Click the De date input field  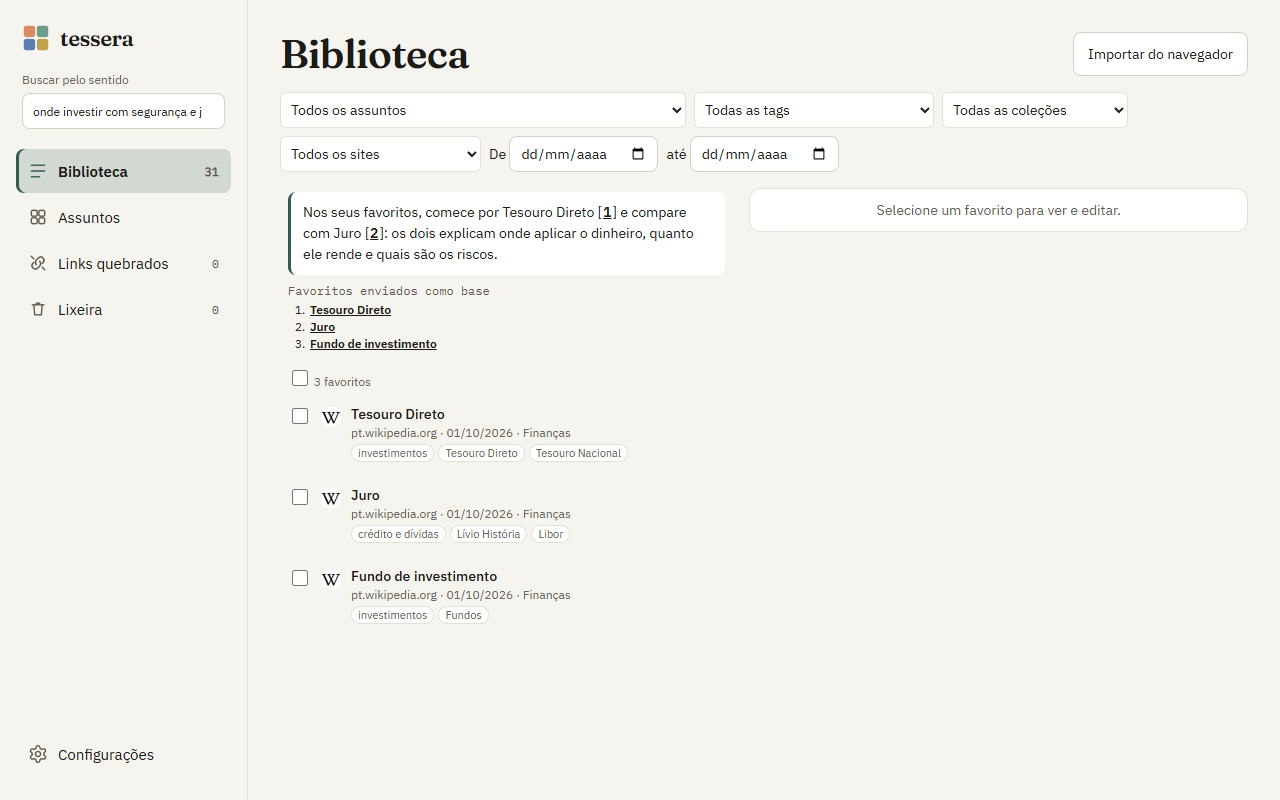(584, 154)
